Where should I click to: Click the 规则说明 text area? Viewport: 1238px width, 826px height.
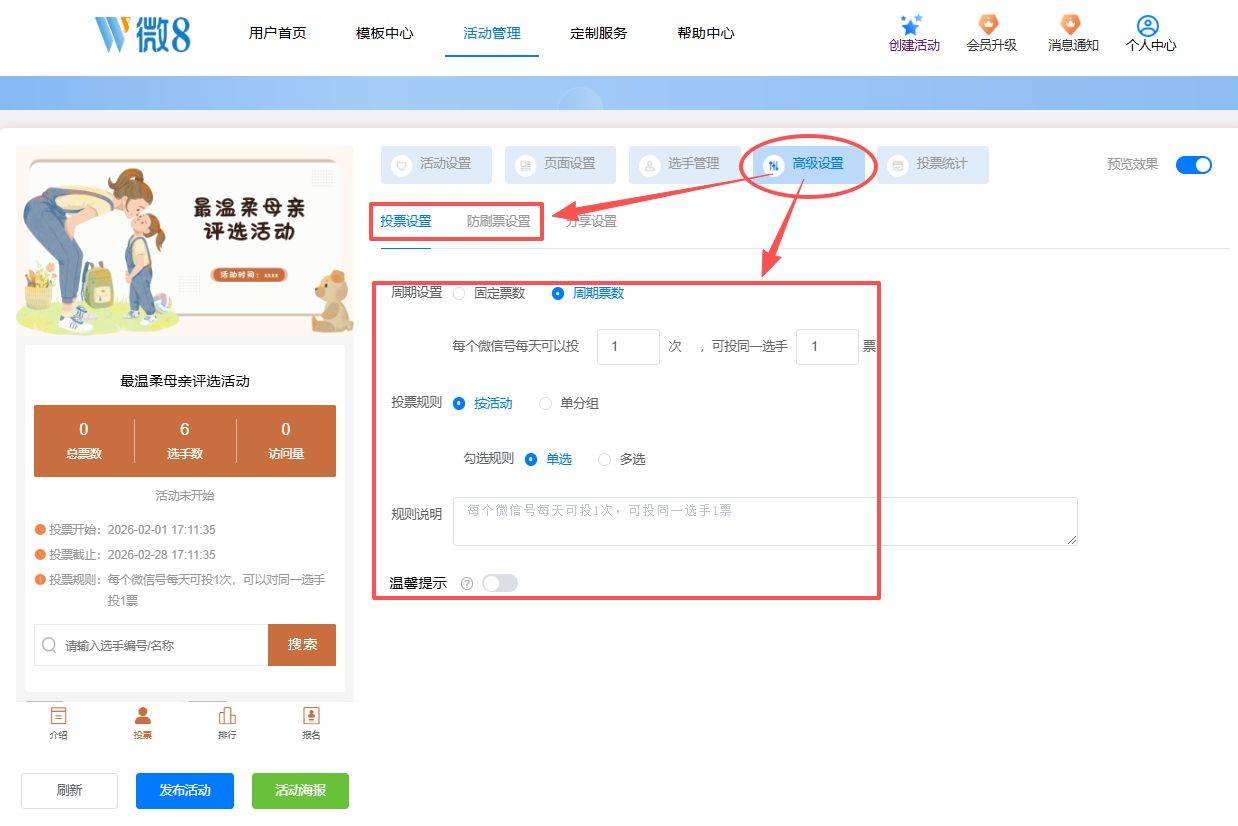pyautogui.click(x=764, y=521)
